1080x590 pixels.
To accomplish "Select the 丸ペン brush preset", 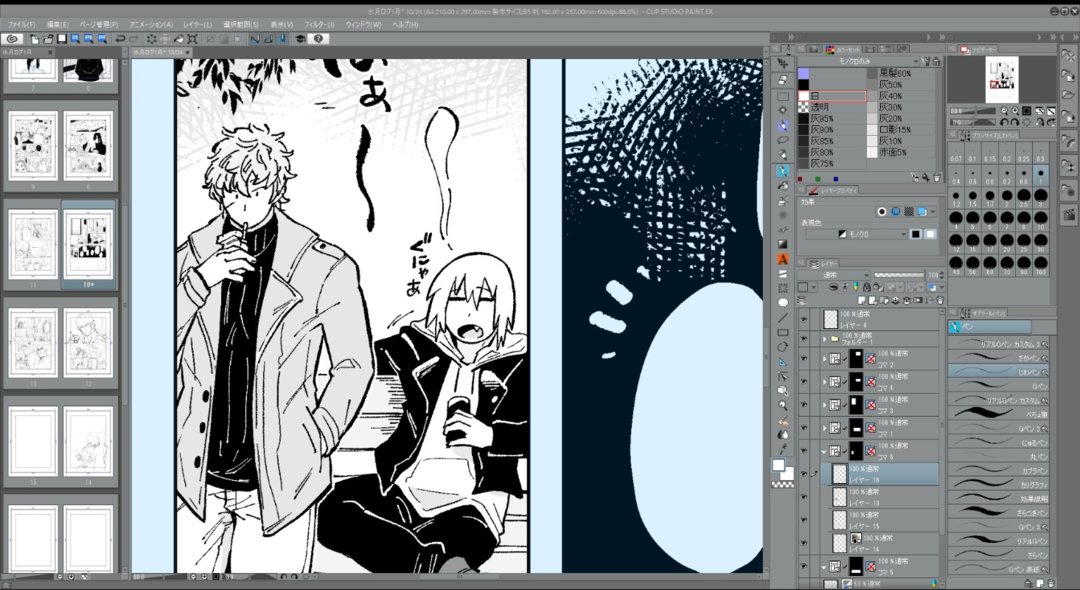I will pos(998,456).
